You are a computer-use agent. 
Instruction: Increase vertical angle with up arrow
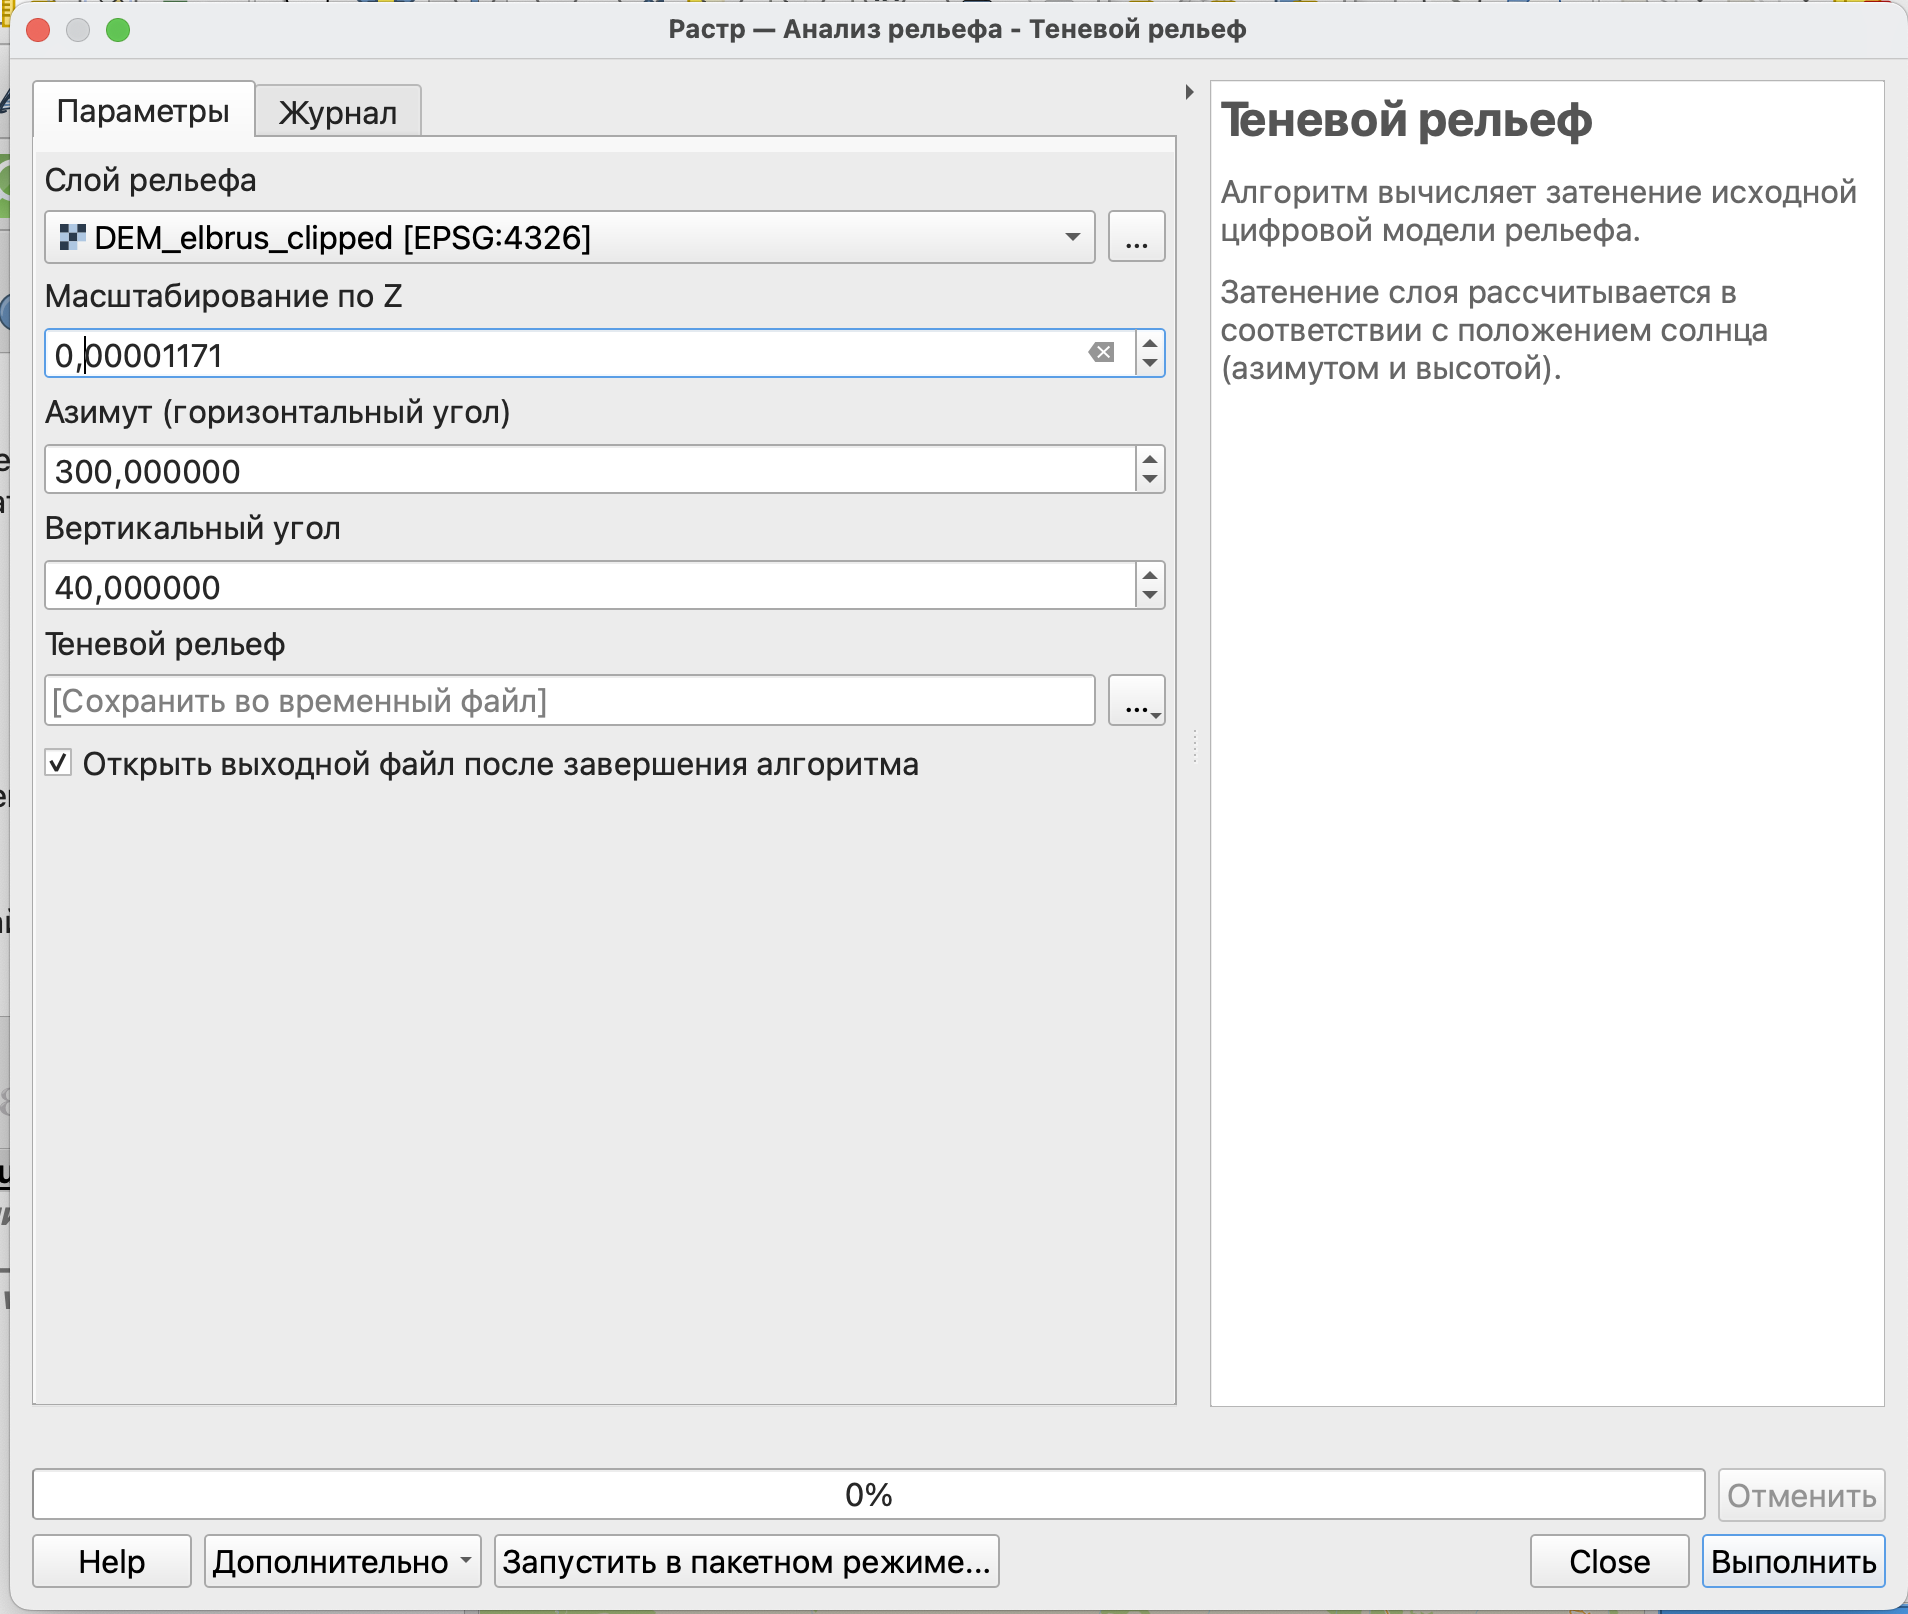tap(1150, 574)
